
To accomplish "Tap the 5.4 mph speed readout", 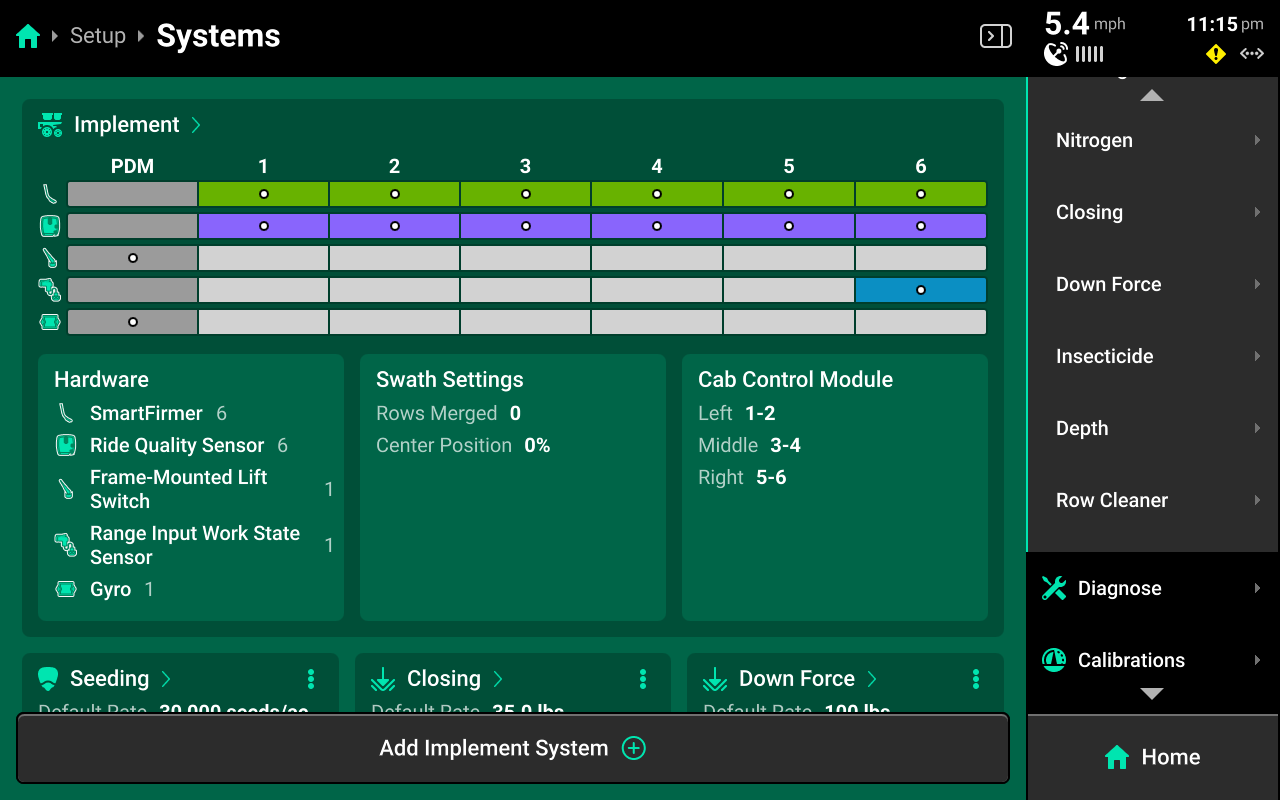I will click(1085, 24).
